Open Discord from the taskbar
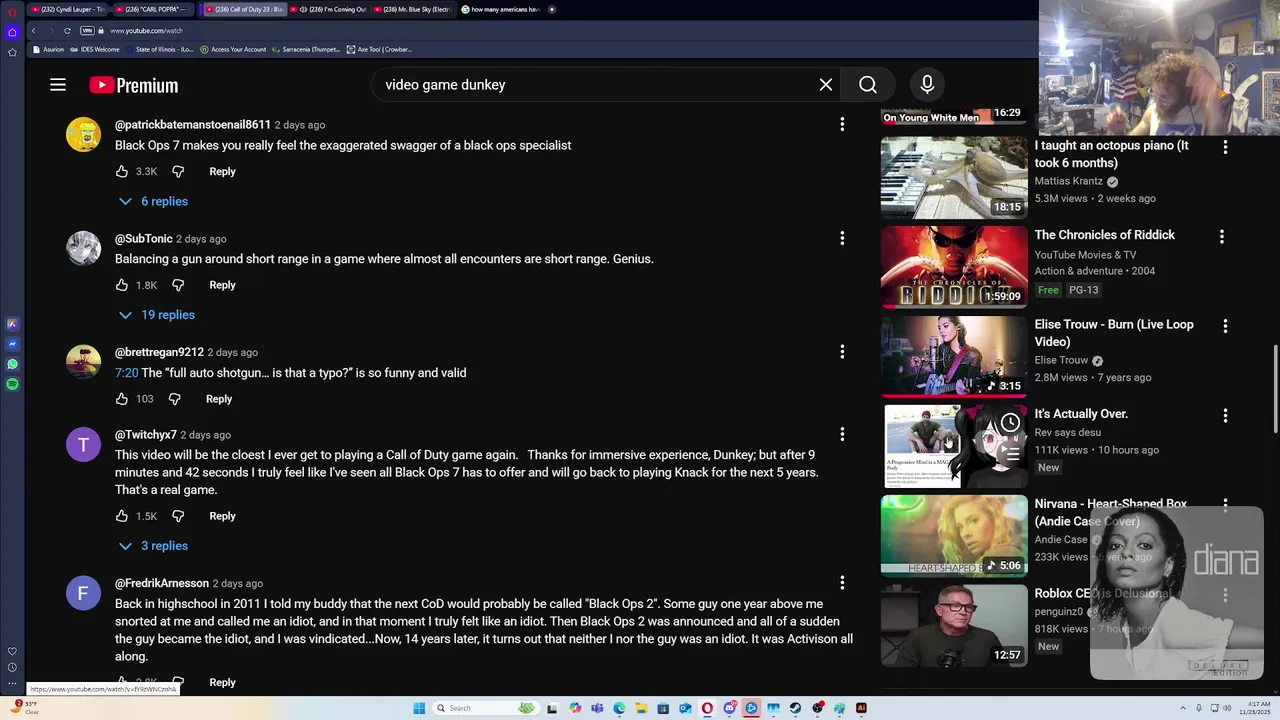Screen dimensions: 1280x720 pyautogui.click(x=729, y=708)
